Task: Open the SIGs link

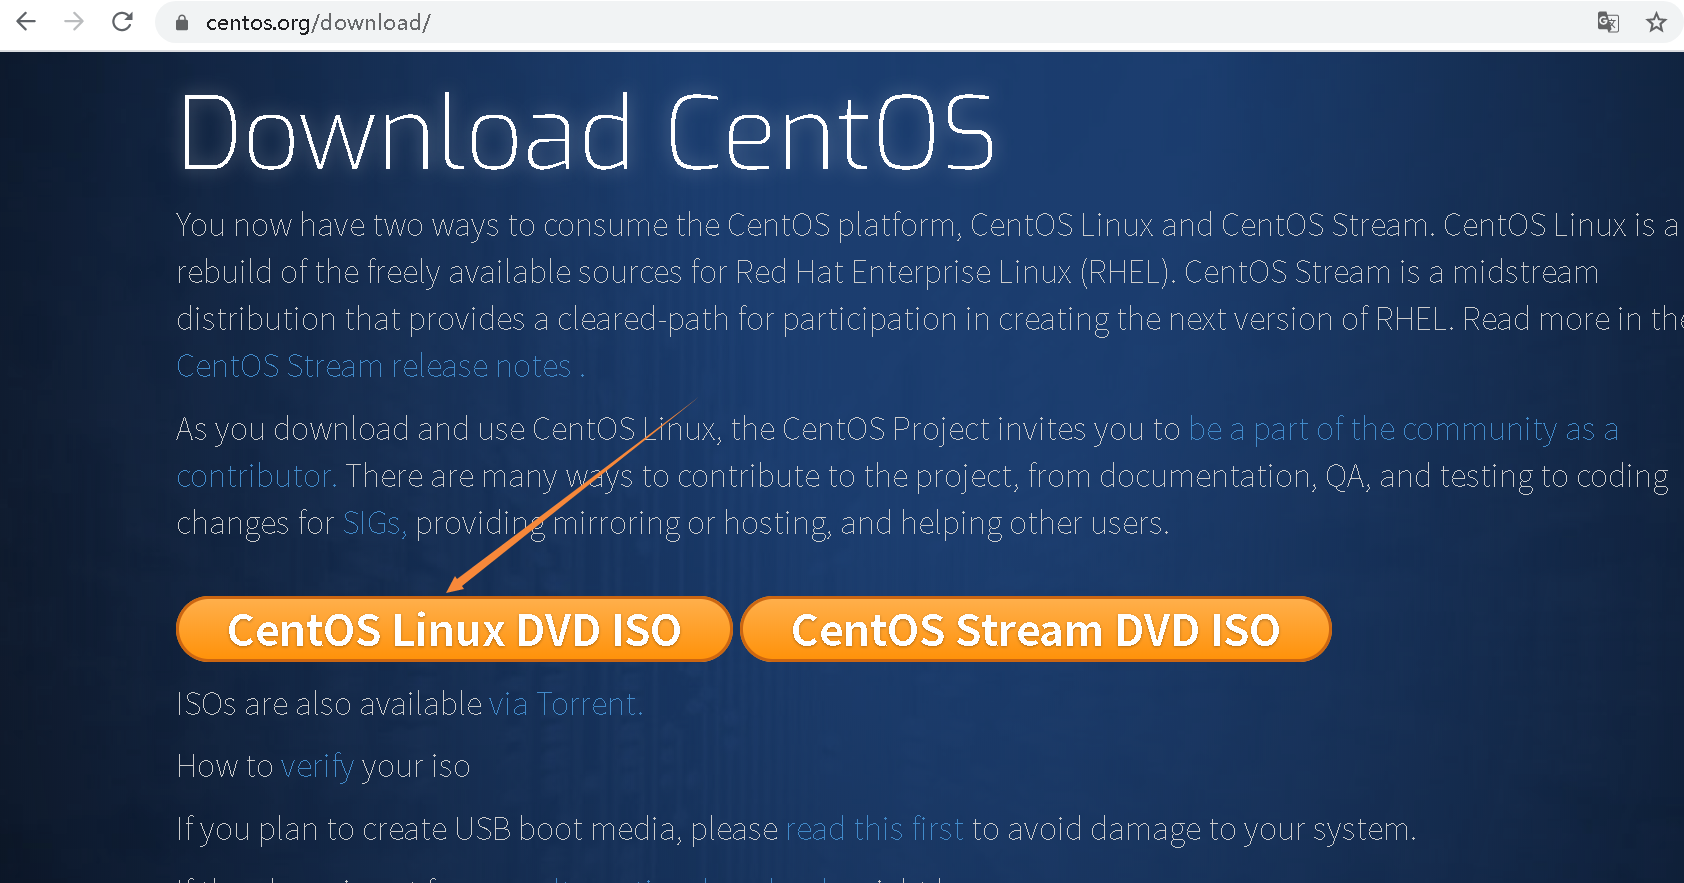Action: coord(374,523)
